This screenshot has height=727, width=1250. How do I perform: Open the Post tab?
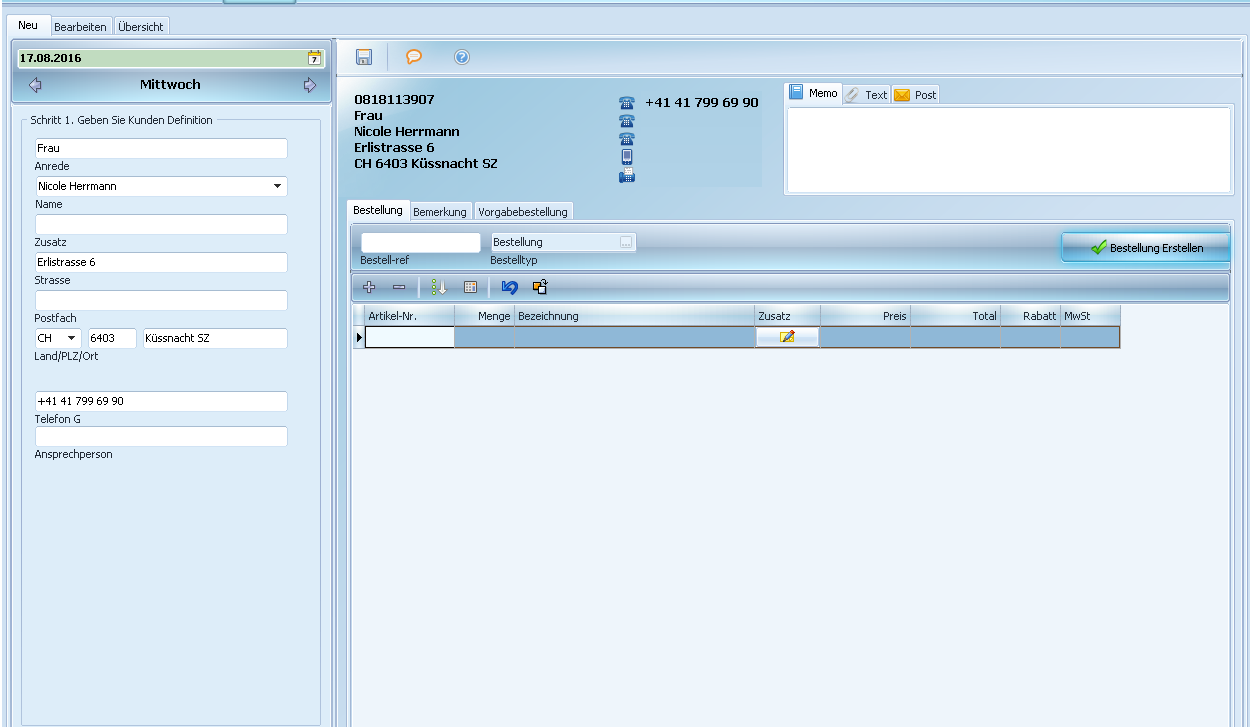(915, 95)
